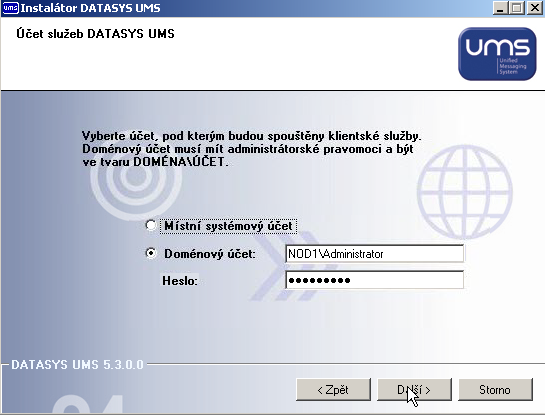Click the domain account field with NOD1\Administrator
The width and height of the screenshot is (545, 415).
point(374,254)
